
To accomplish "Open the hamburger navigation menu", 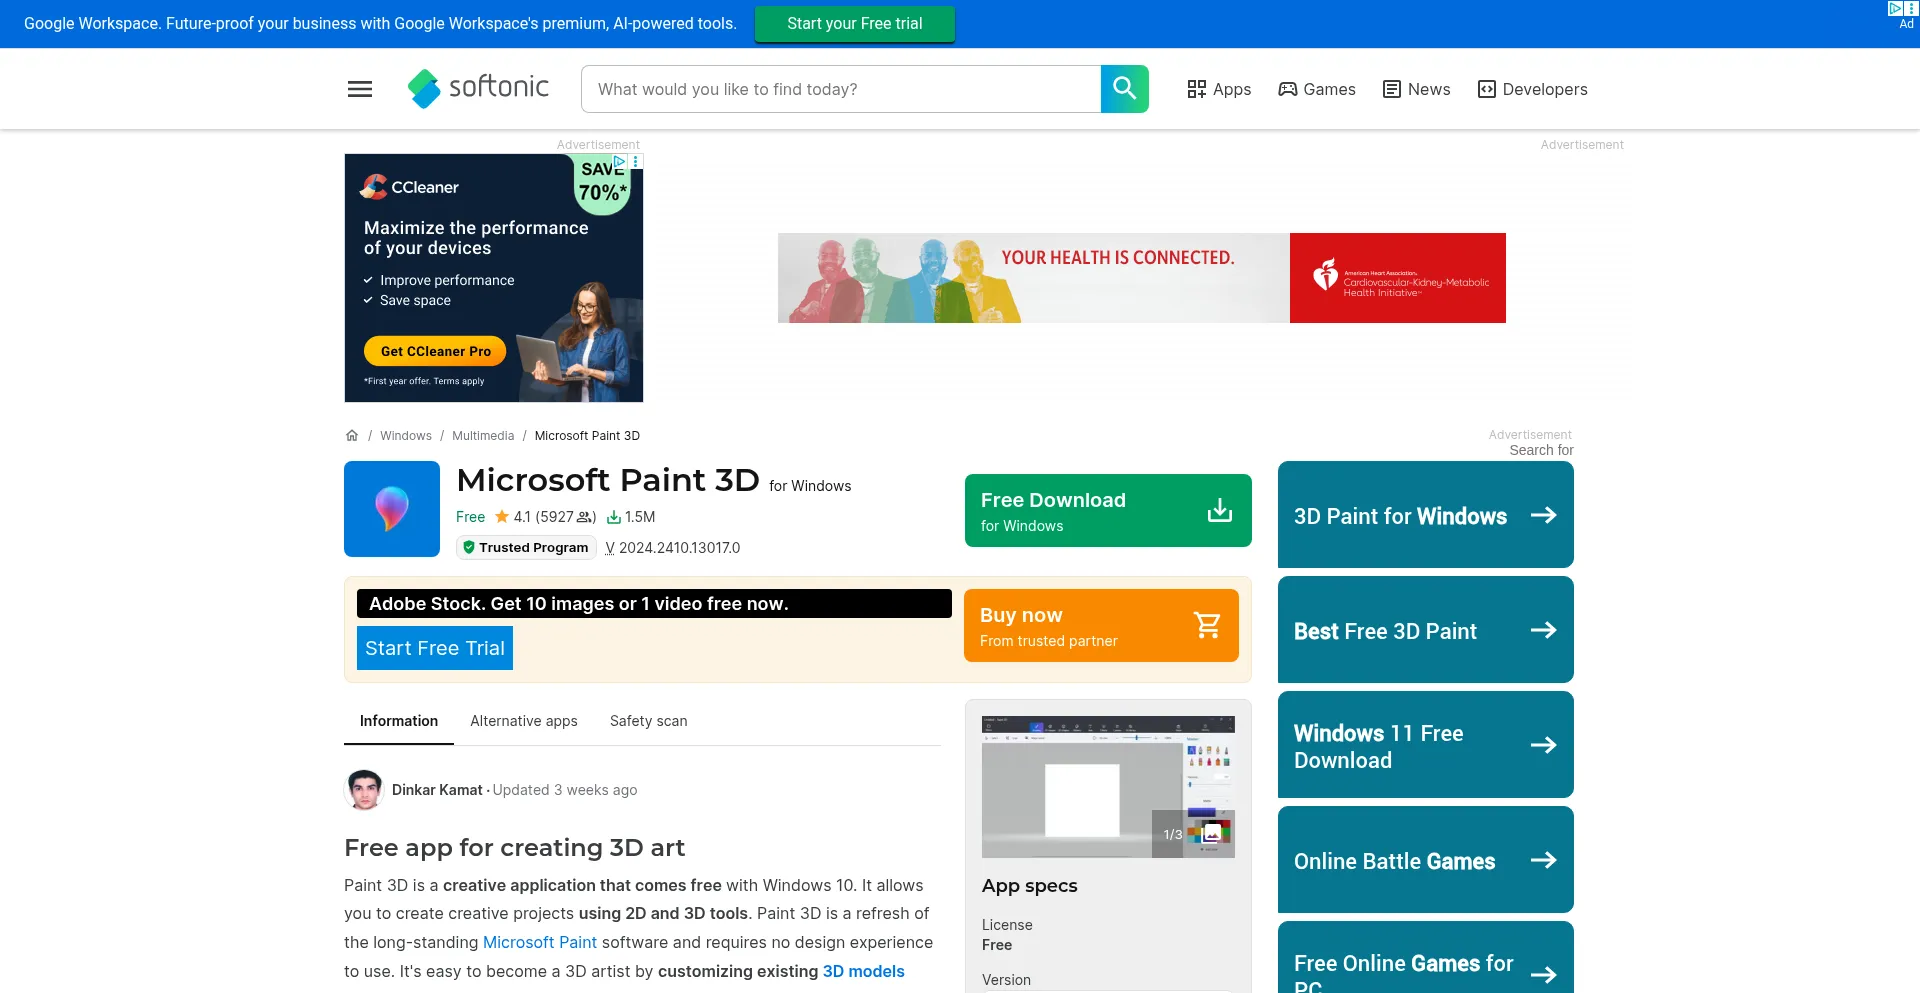I will tap(360, 89).
